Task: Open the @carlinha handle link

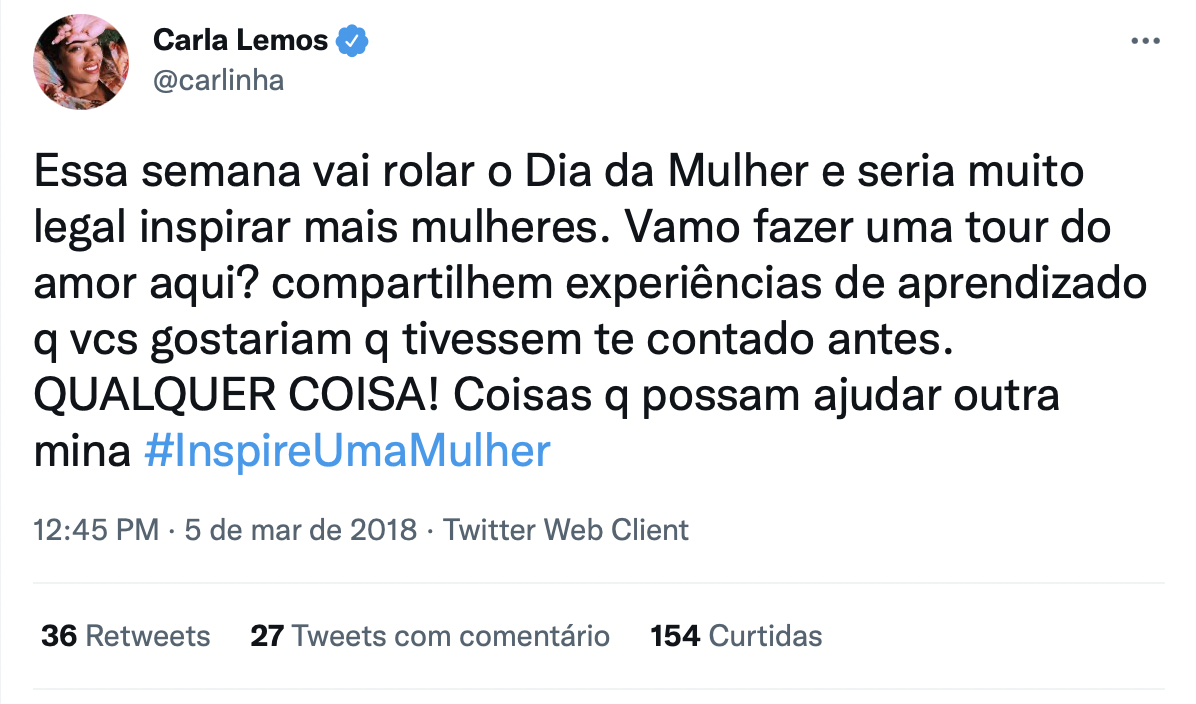Action: pos(218,81)
